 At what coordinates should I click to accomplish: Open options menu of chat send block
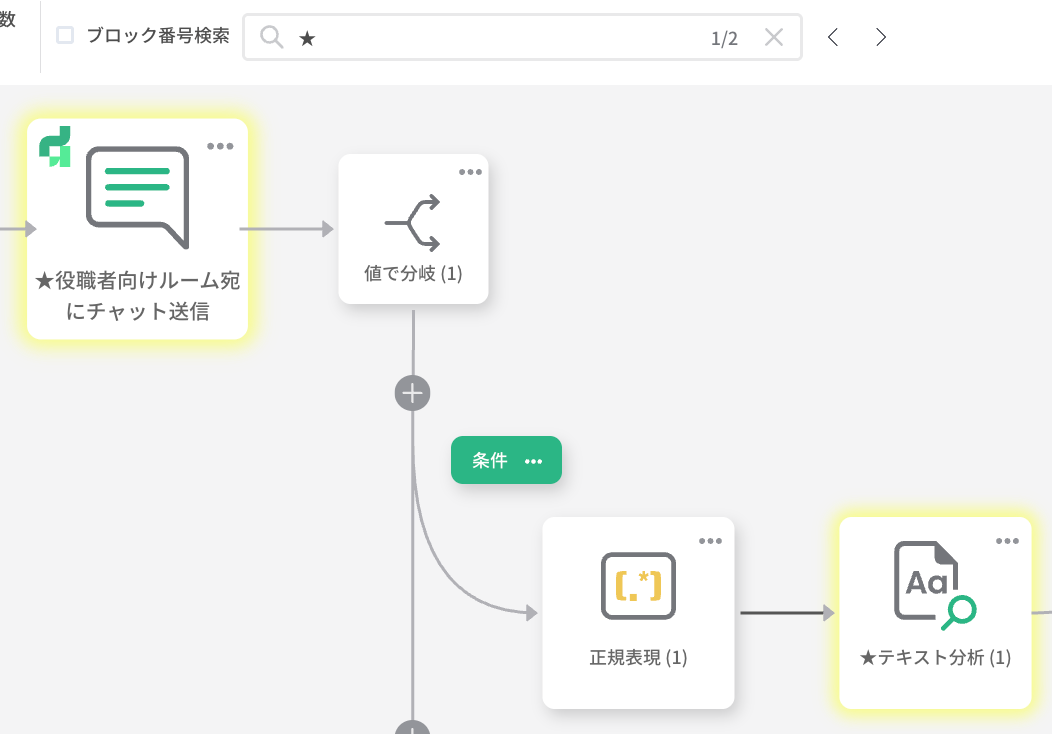pos(220,146)
